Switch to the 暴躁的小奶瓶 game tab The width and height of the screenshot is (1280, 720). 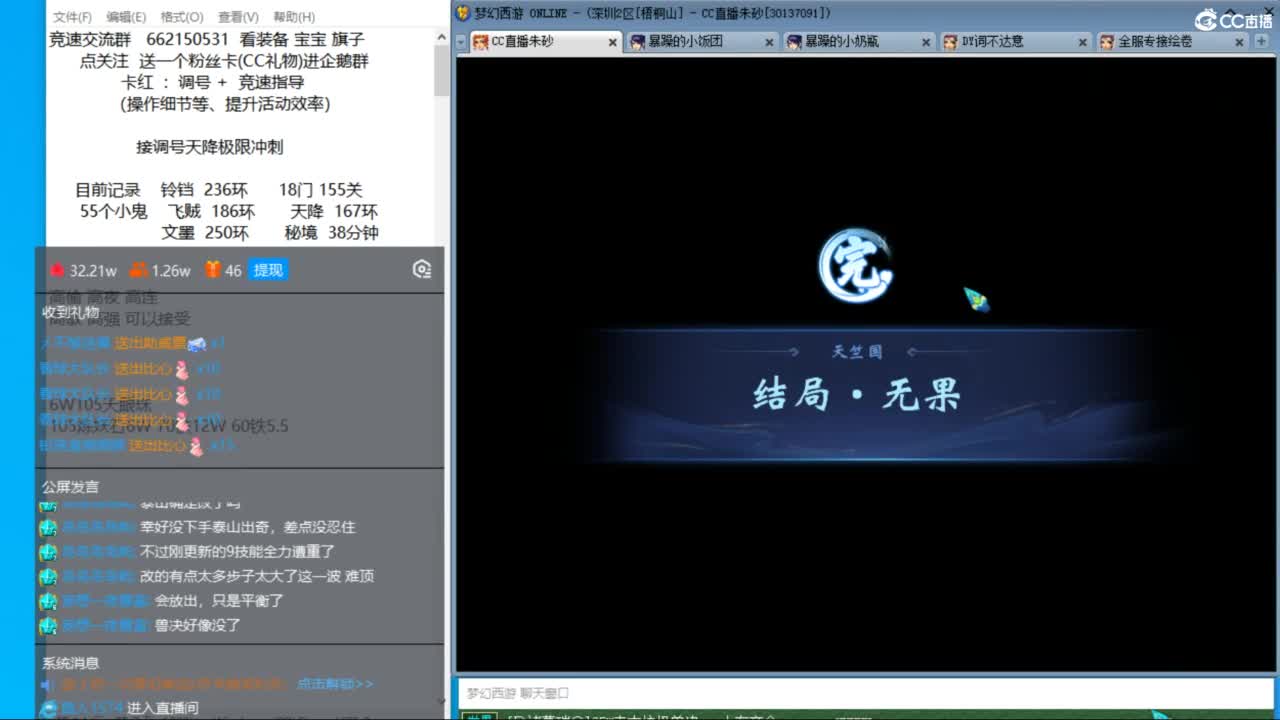coord(859,42)
